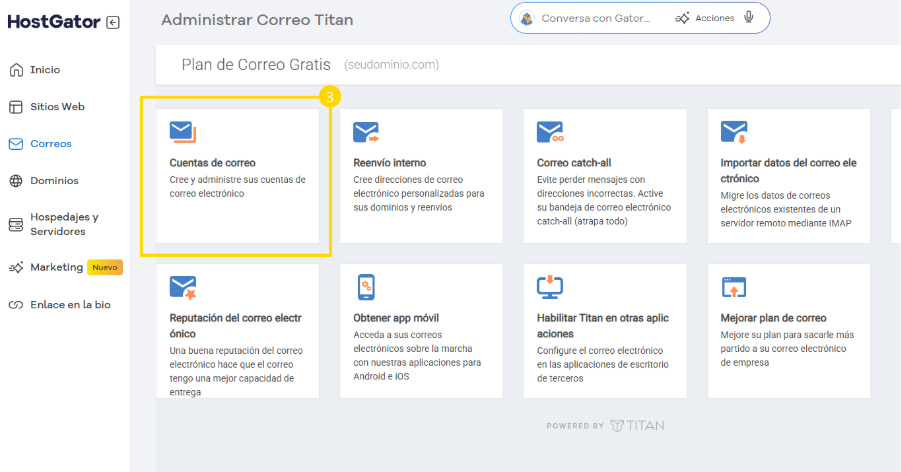Click the Correo catch-all envelope icon
This screenshot has height=472, width=901.
point(550,132)
